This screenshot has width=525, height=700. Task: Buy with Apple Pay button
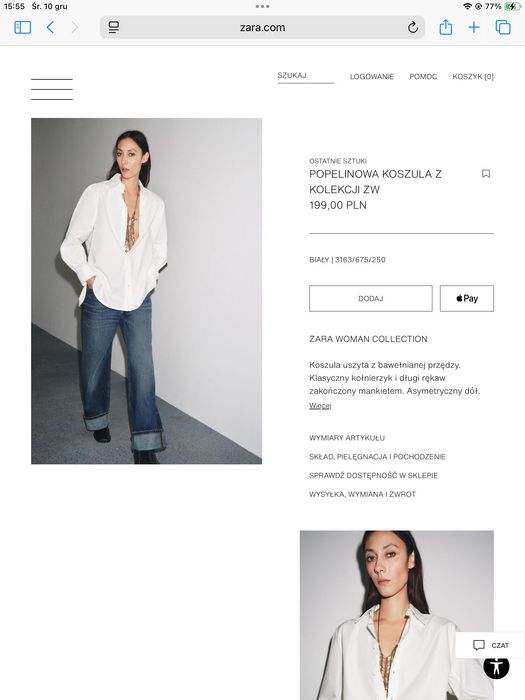pyautogui.click(x=467, y=298)
